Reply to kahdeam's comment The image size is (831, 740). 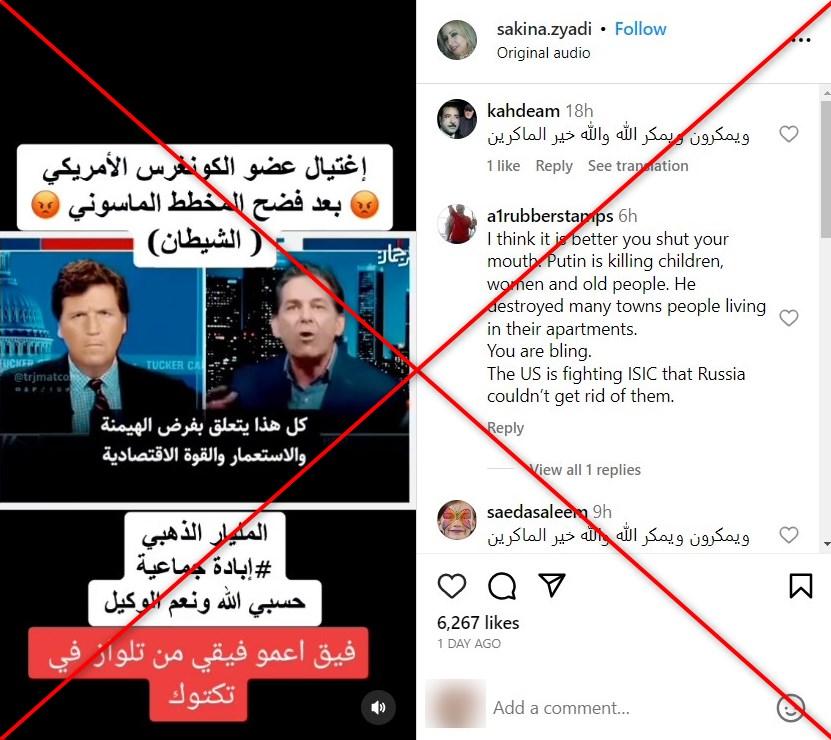tap(554, 166)
